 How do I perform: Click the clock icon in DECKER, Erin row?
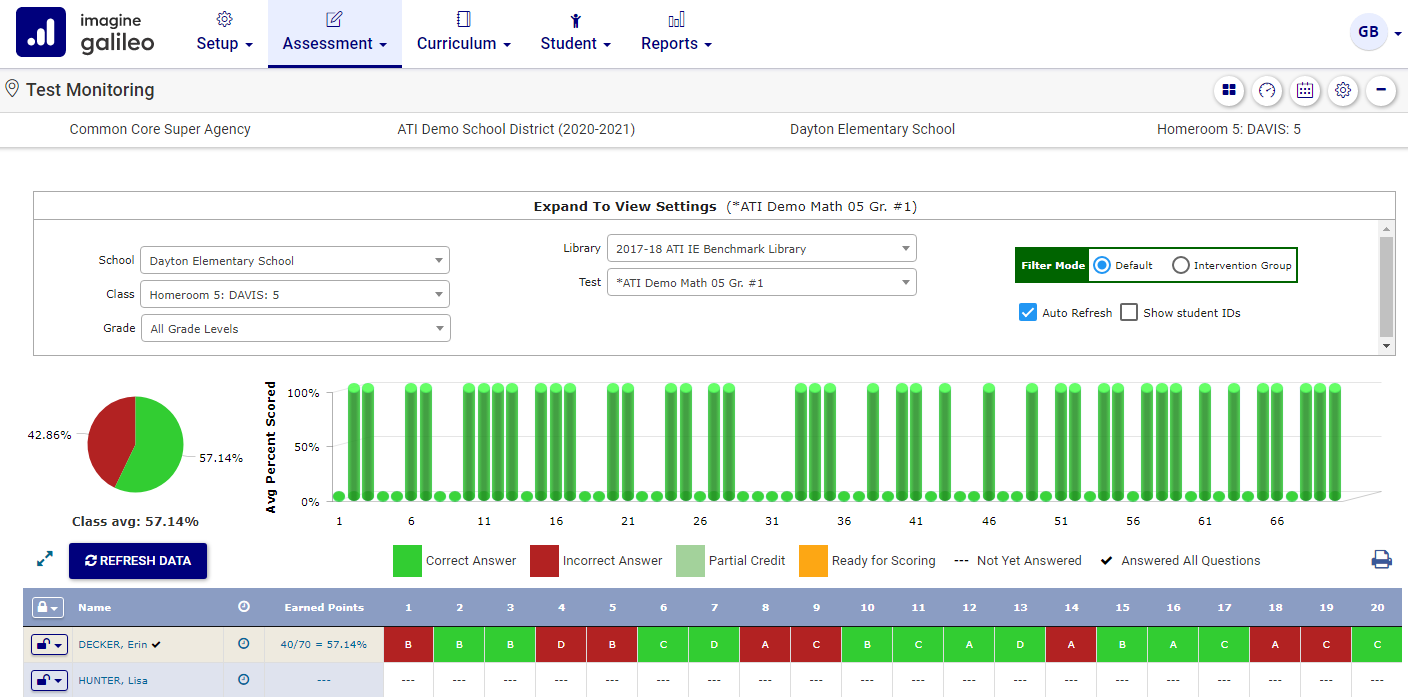click(243, 644)
